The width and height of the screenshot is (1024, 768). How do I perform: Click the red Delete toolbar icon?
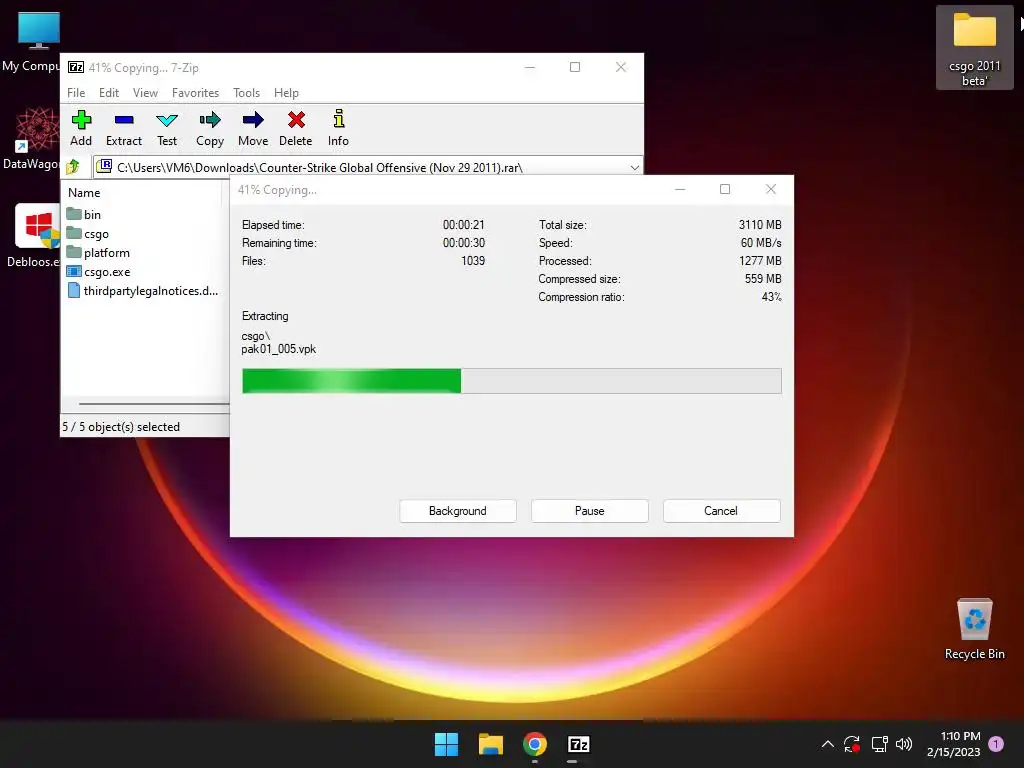(x=296, y=128)
